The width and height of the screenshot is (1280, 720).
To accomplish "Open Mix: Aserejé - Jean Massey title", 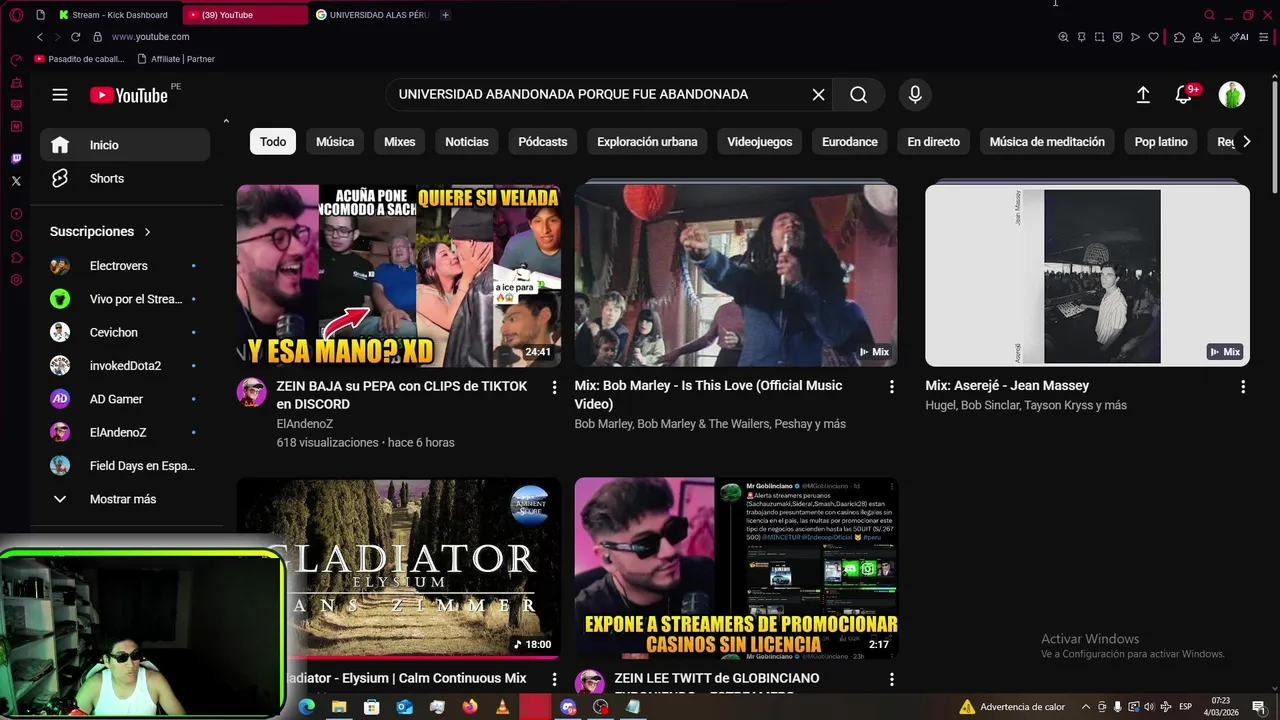I will click(x=1007, y=386).
